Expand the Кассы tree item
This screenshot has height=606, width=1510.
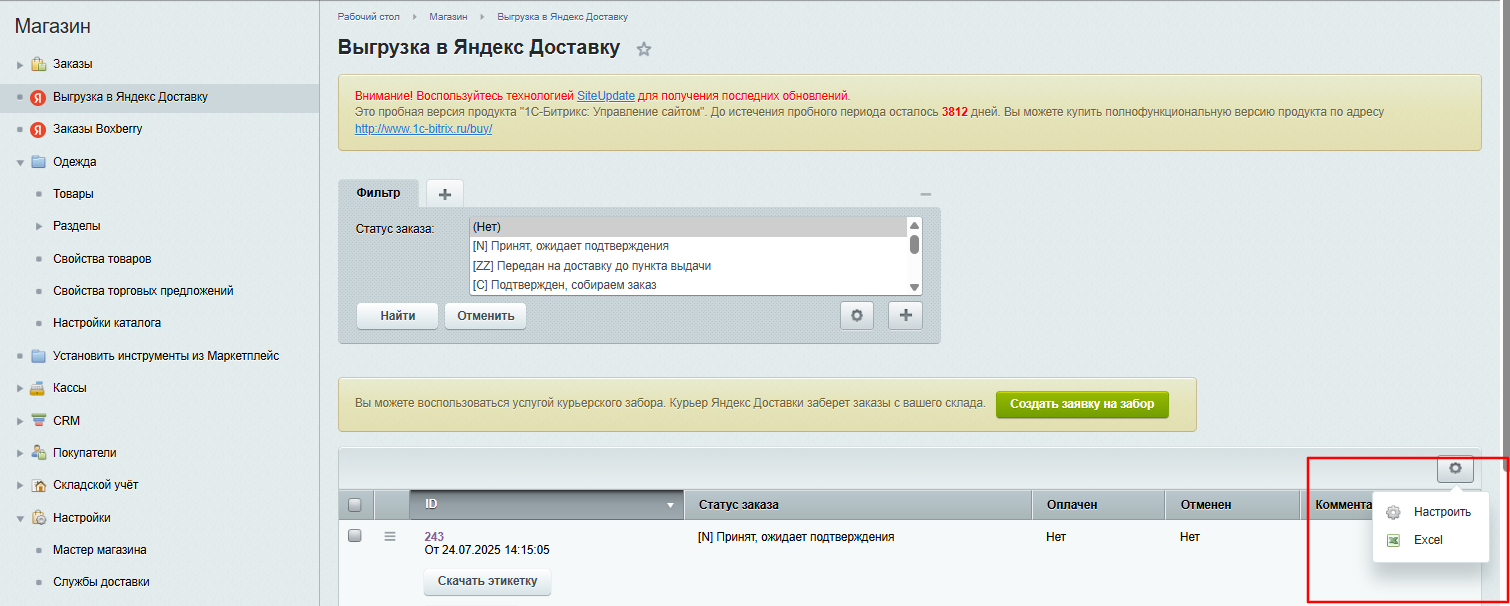coord(20,388)
